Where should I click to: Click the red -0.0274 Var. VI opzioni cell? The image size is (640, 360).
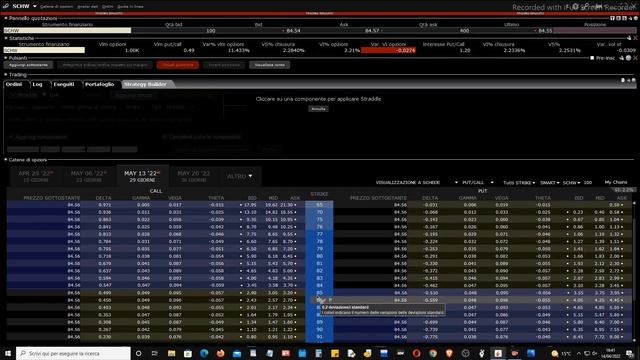click(388, 50)
